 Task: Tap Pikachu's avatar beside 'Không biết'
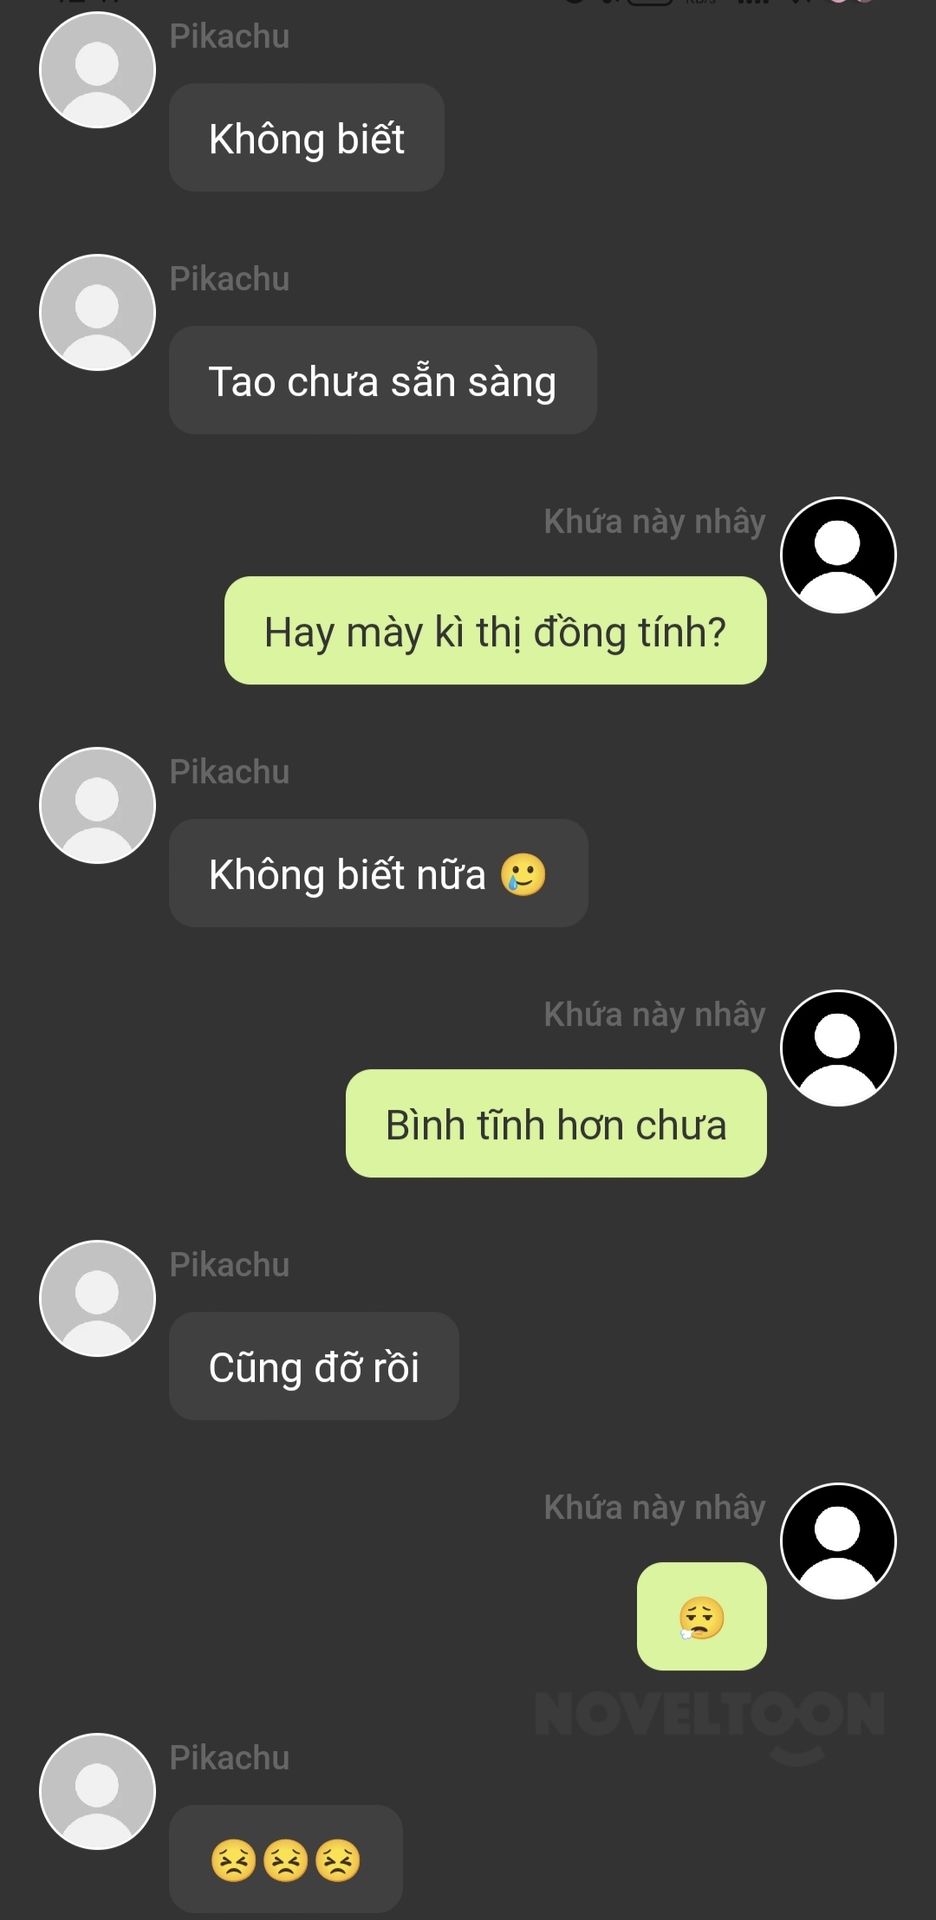click(97, 70)
